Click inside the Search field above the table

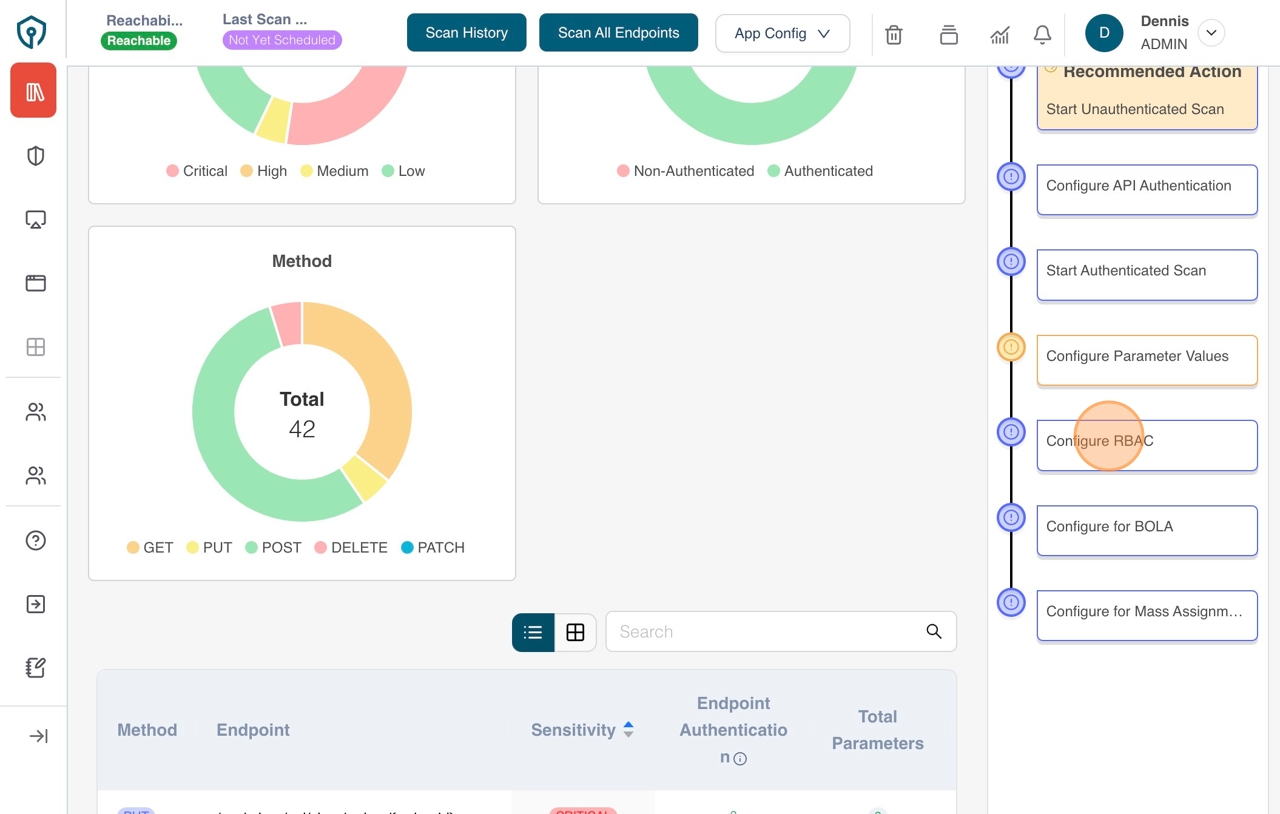[x=770, y=632]
